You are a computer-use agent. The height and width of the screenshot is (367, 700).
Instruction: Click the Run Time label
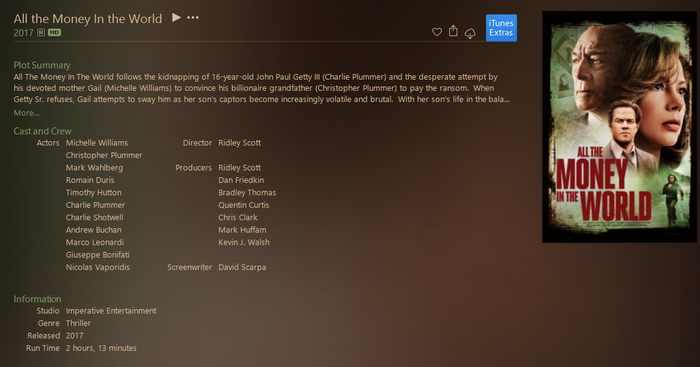click(x=42, y=348)
